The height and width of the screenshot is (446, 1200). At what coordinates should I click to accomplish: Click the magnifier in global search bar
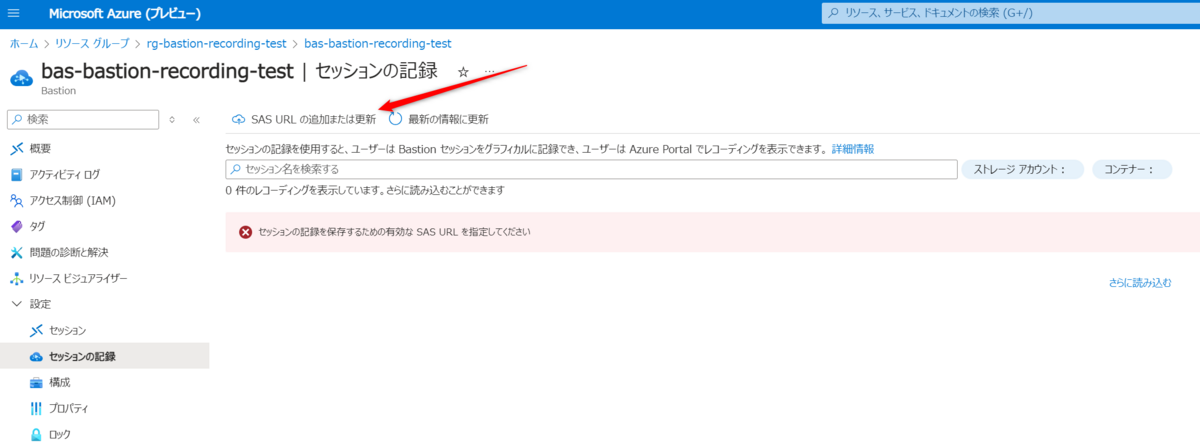[835, 14]
